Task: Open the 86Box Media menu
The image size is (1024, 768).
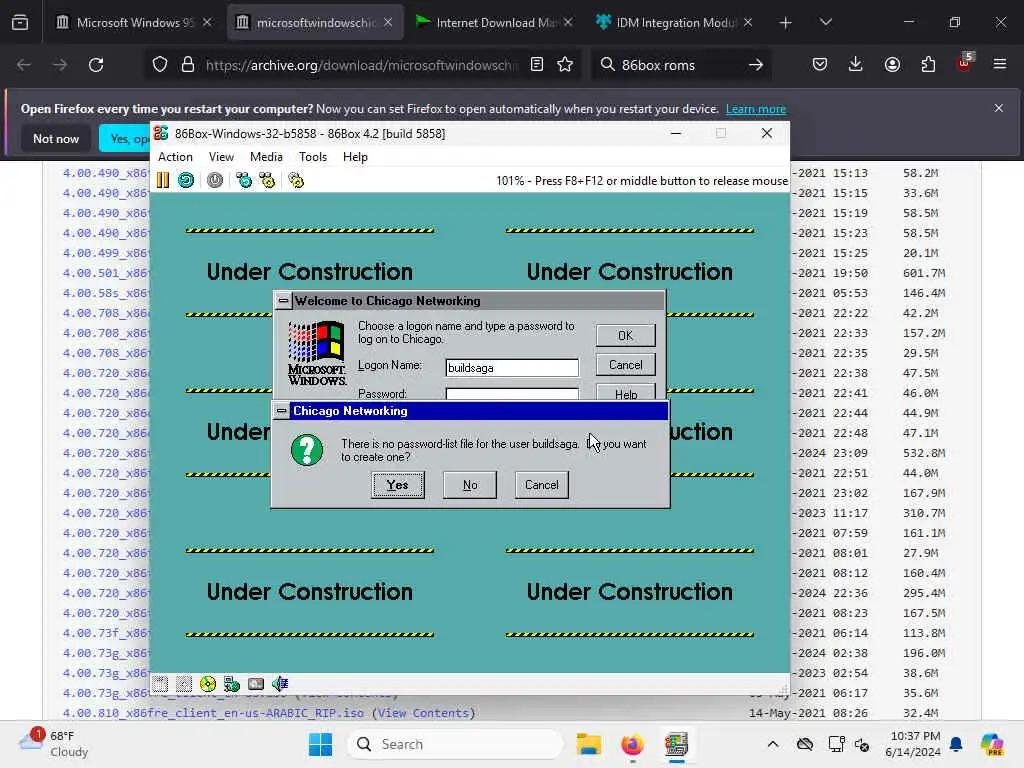Action: (266, 157)
